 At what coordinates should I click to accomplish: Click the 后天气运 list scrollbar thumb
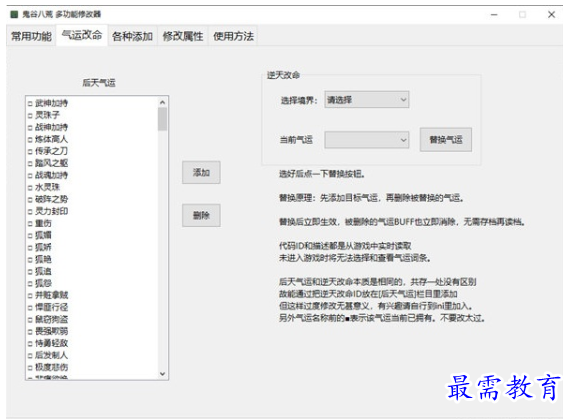[x=163, y=119]
